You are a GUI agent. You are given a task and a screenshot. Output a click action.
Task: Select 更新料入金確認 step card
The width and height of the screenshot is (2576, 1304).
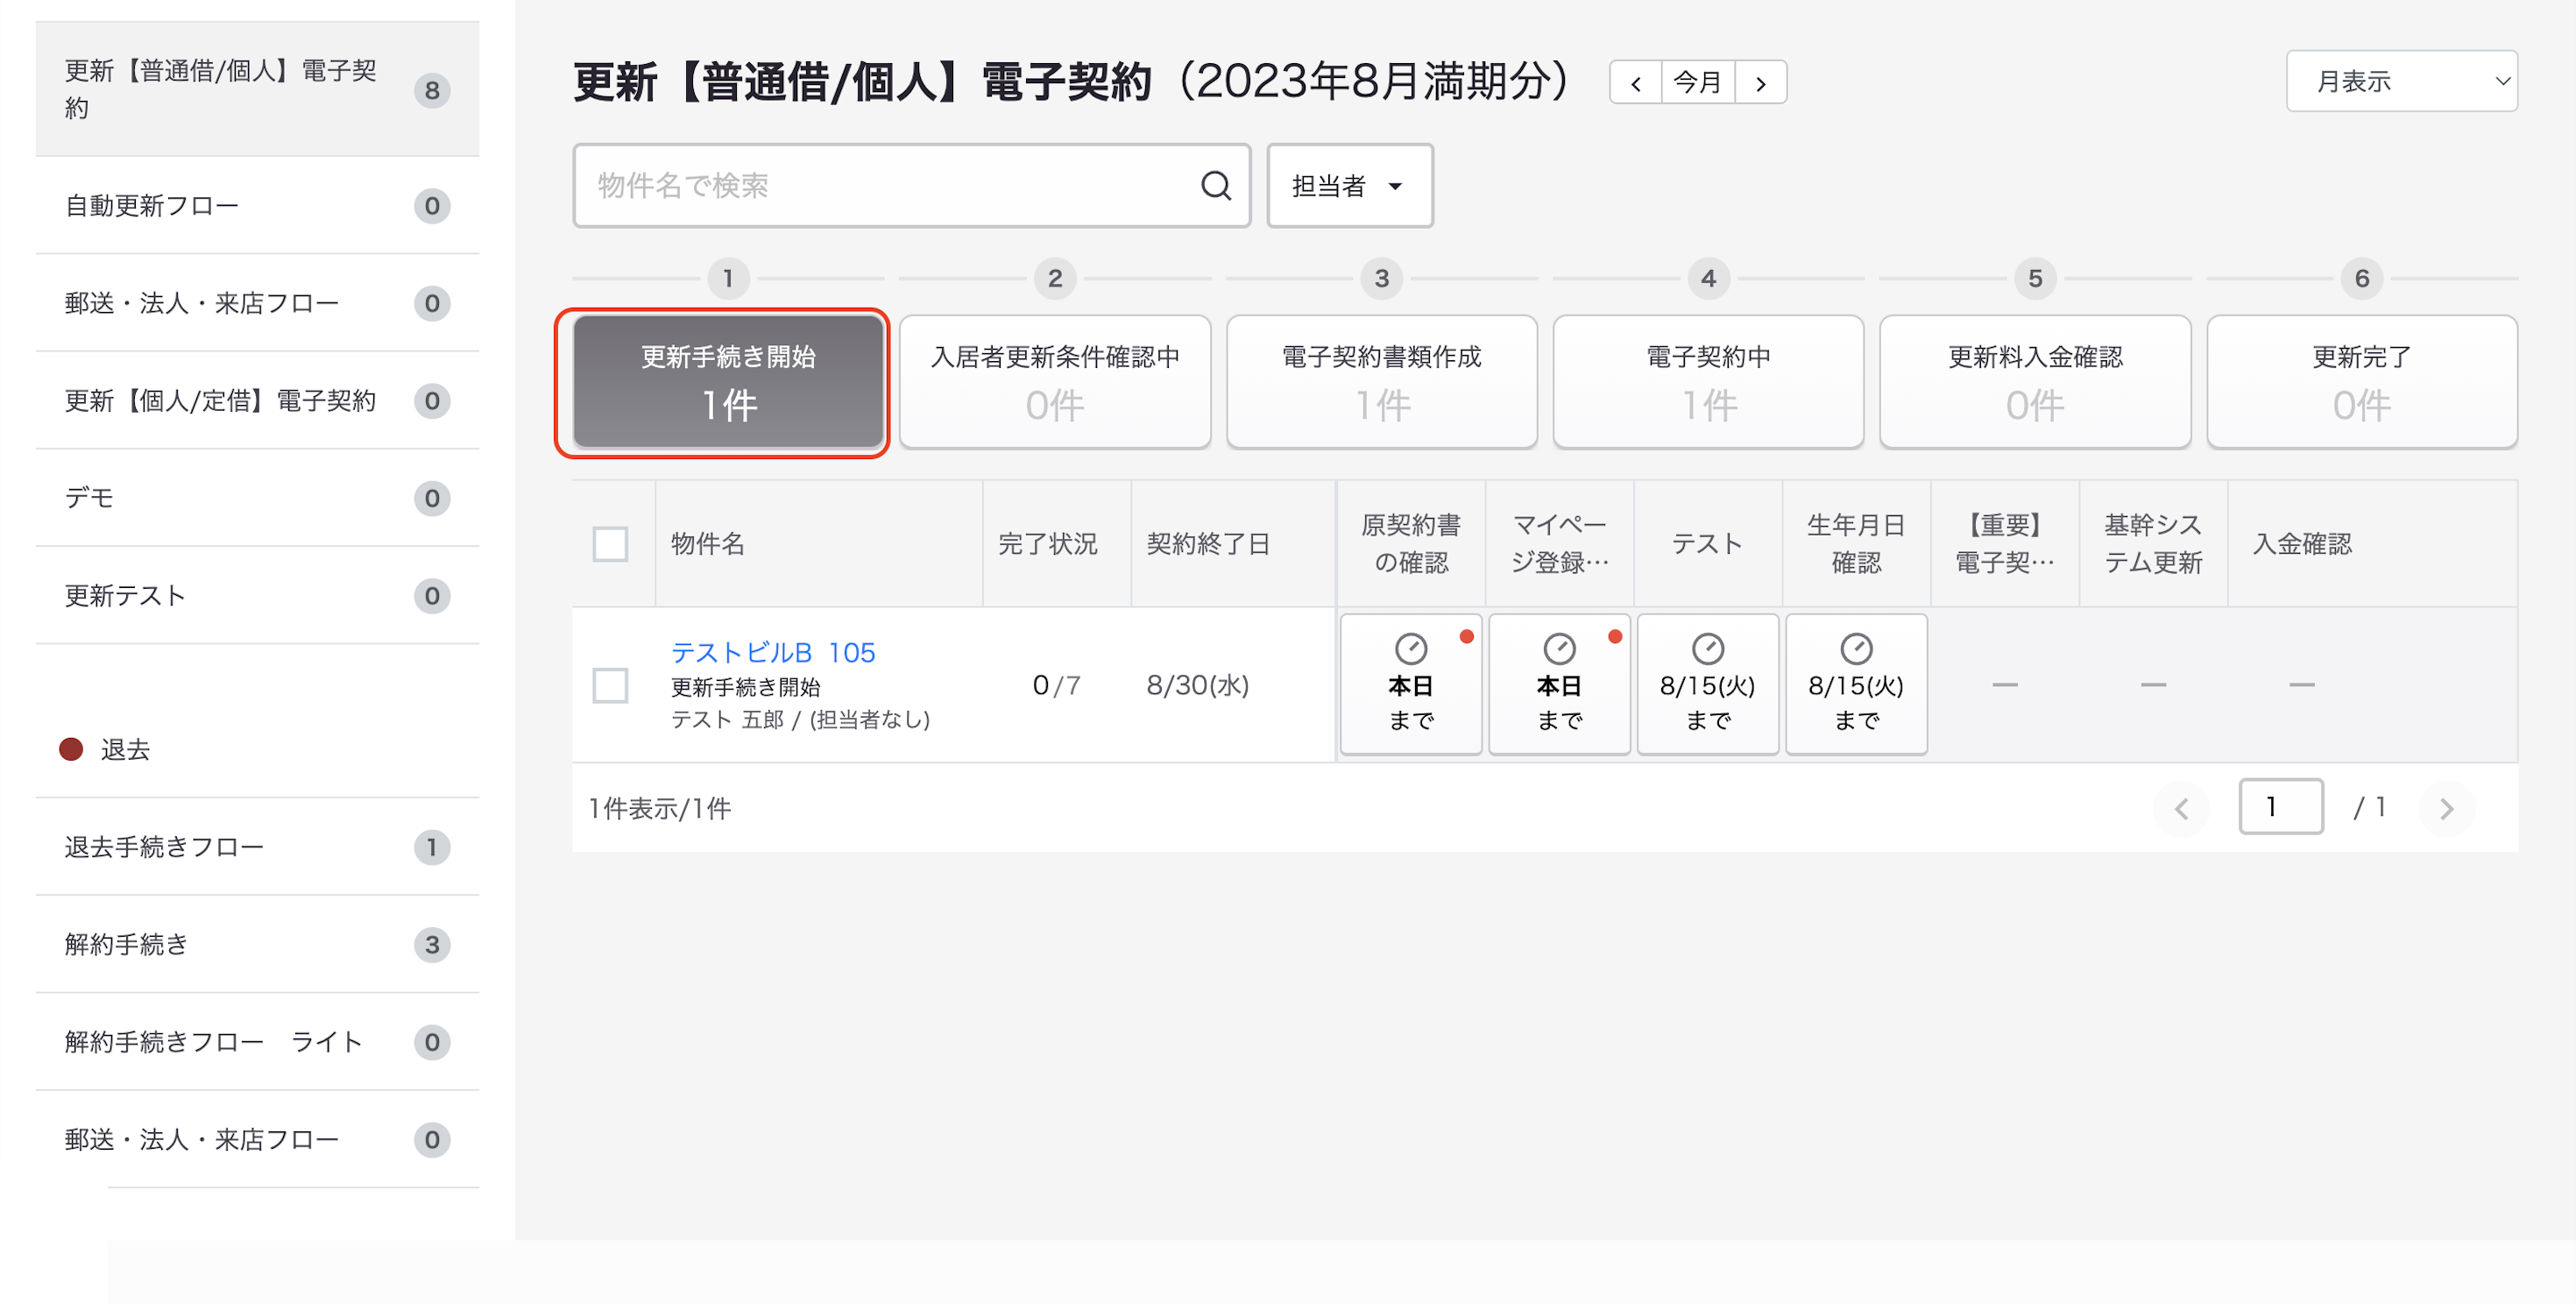(x=2035, y=382)
